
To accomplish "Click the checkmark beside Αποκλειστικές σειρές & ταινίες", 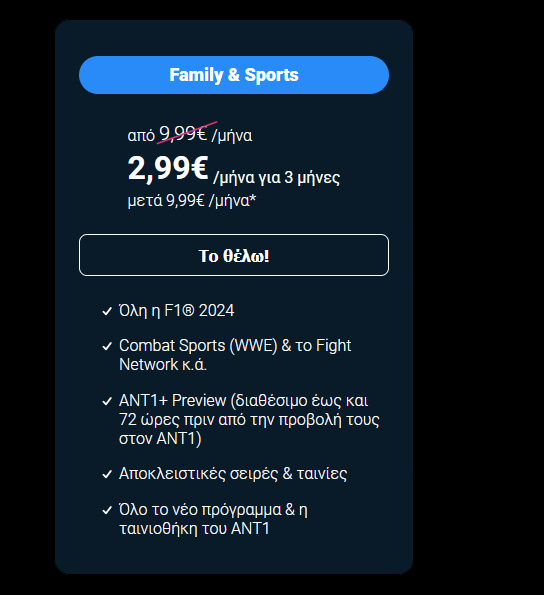I will pos(107,474).
